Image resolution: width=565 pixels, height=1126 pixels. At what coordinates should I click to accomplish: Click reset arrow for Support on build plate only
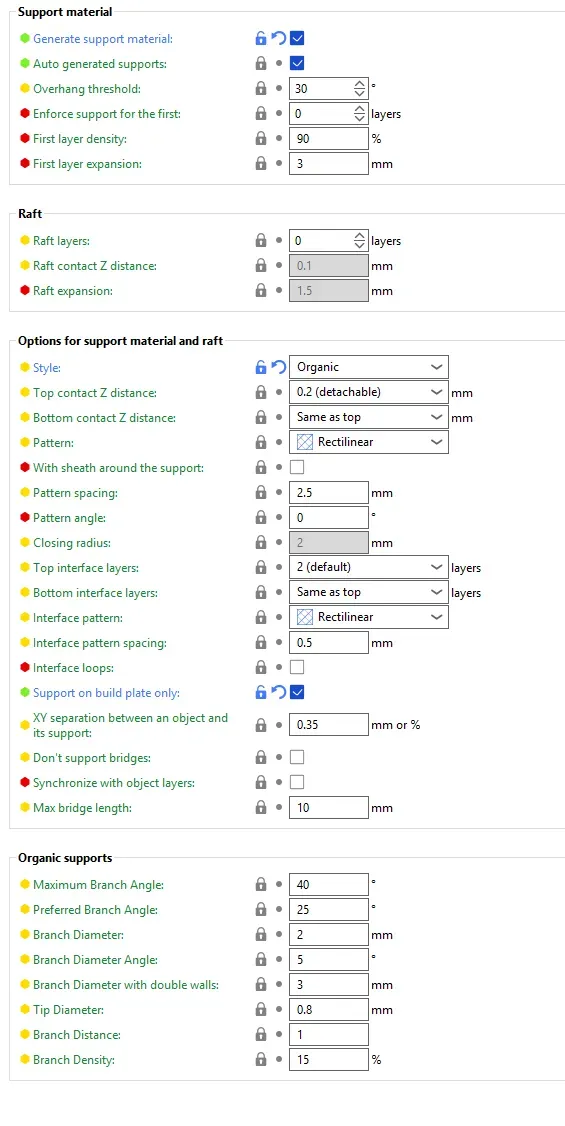click(279, 692)
